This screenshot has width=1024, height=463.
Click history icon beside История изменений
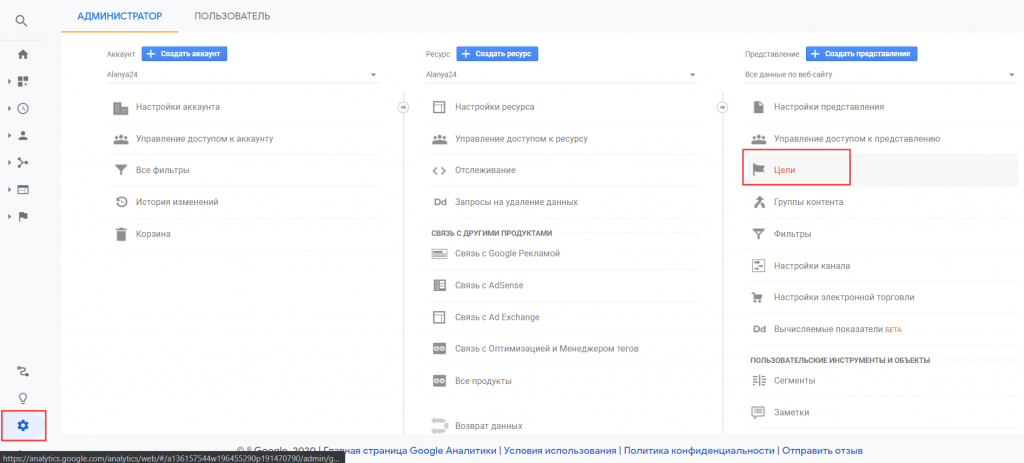(121, 202)
